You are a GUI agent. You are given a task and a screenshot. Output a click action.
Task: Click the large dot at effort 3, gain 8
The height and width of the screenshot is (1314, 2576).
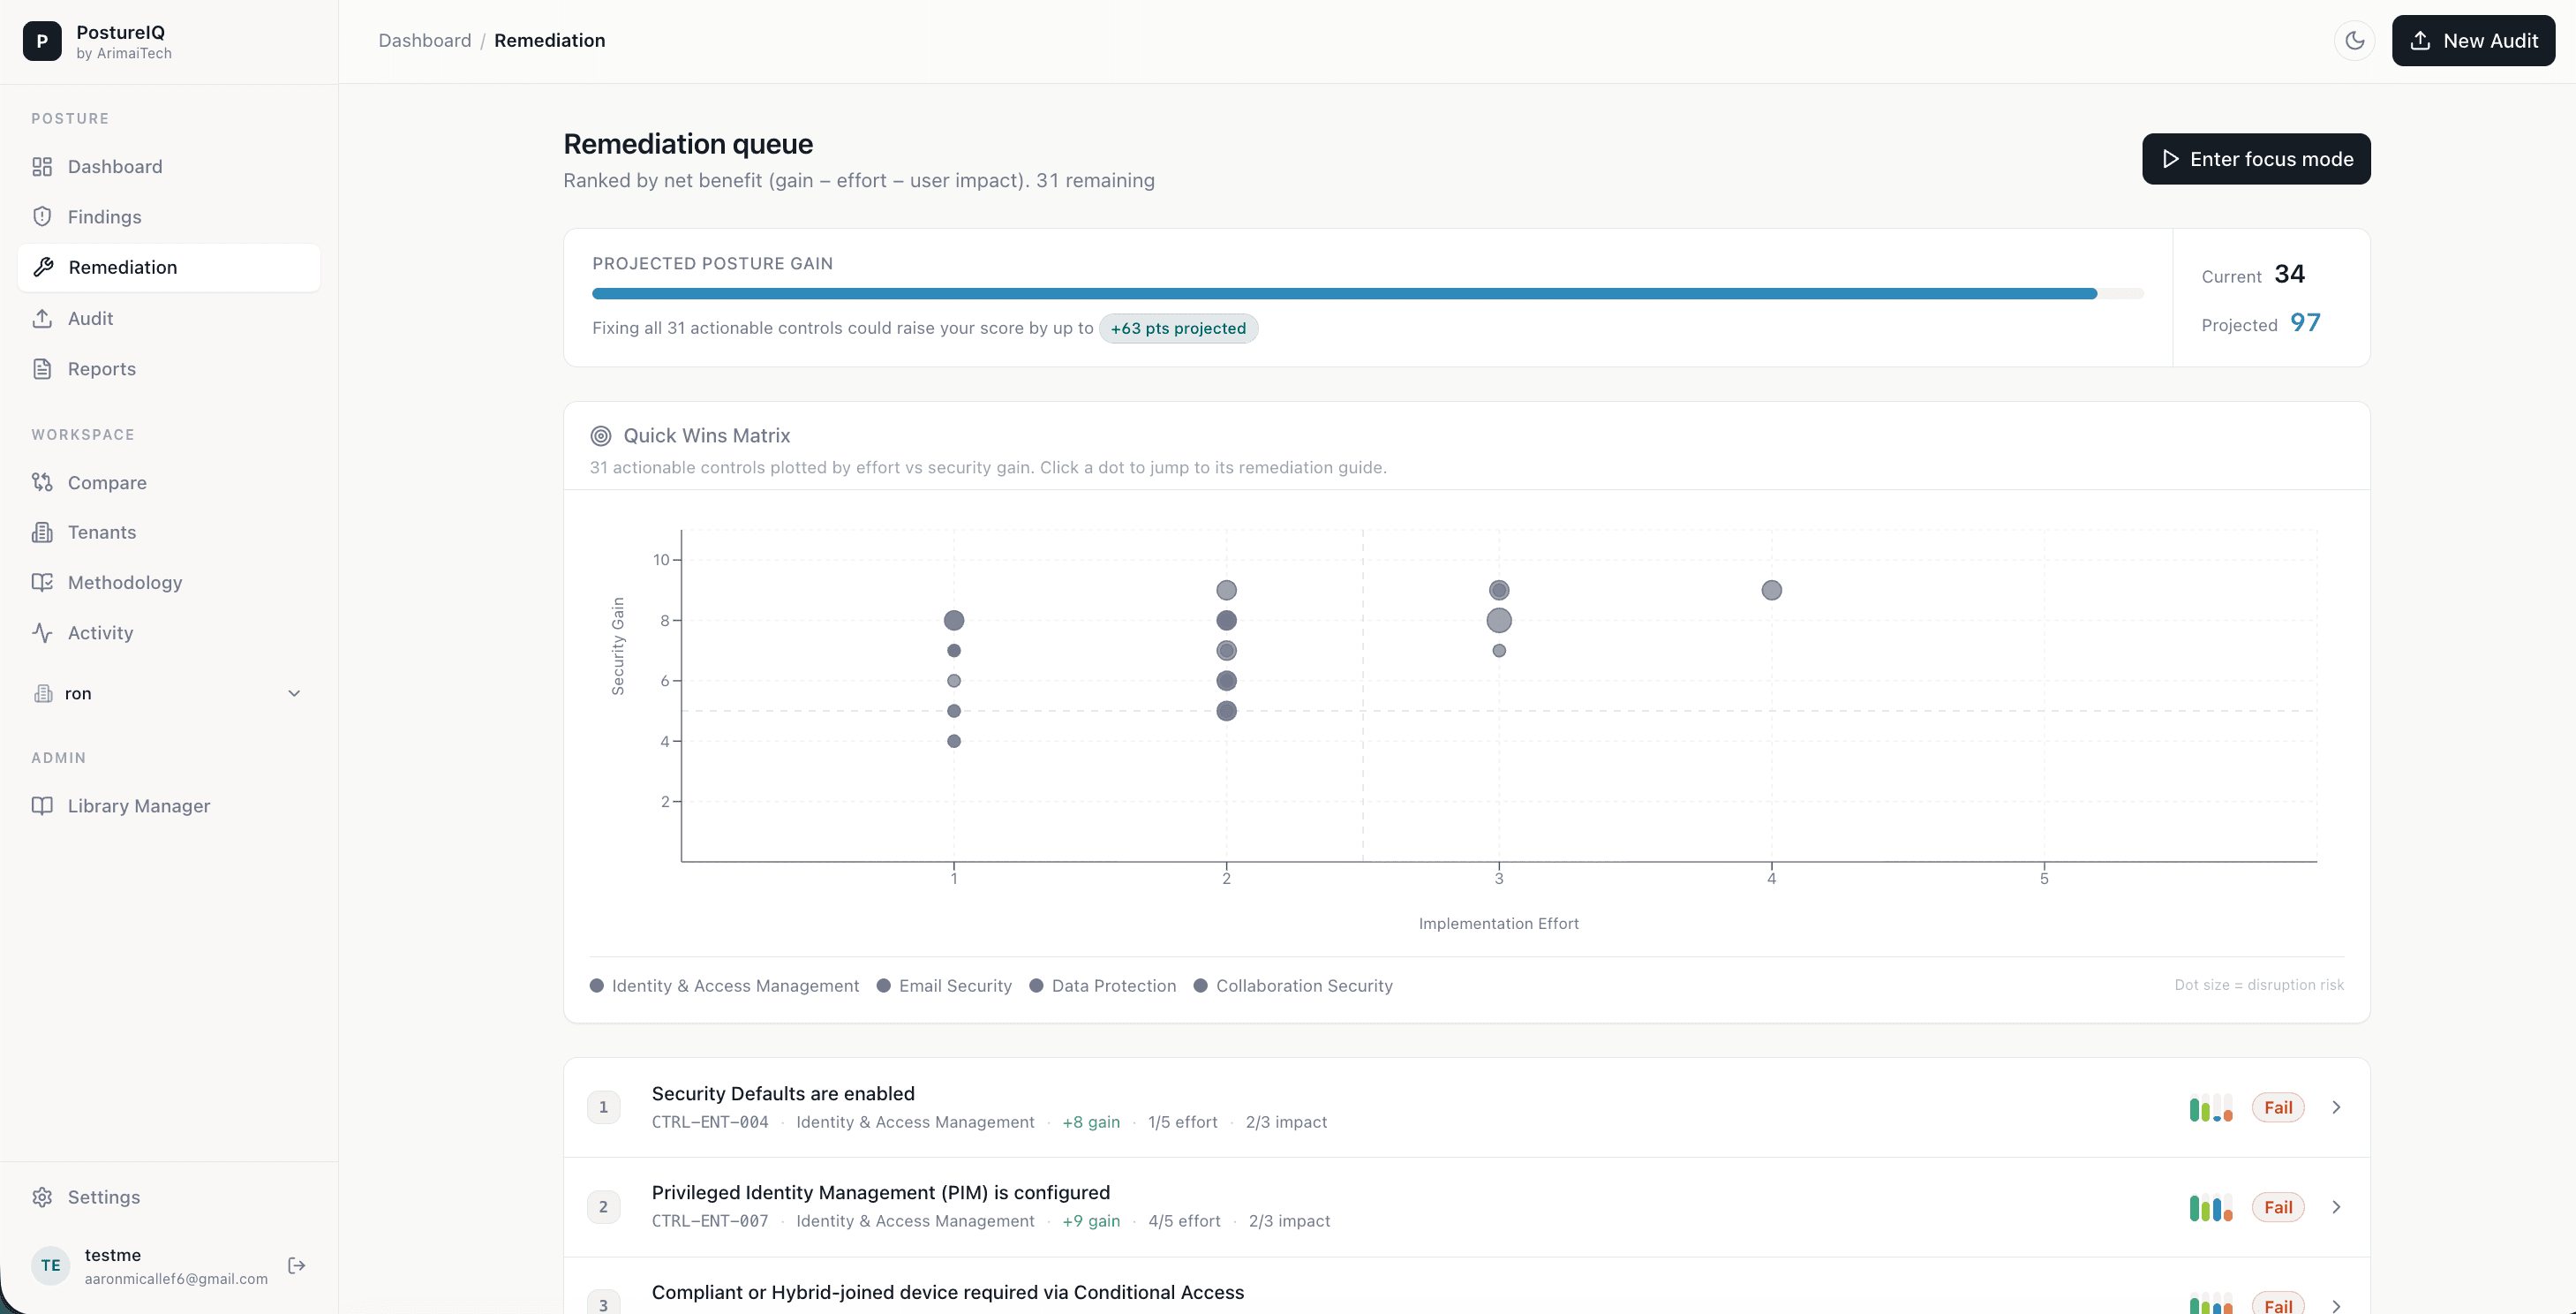[x=1499, y=620]
